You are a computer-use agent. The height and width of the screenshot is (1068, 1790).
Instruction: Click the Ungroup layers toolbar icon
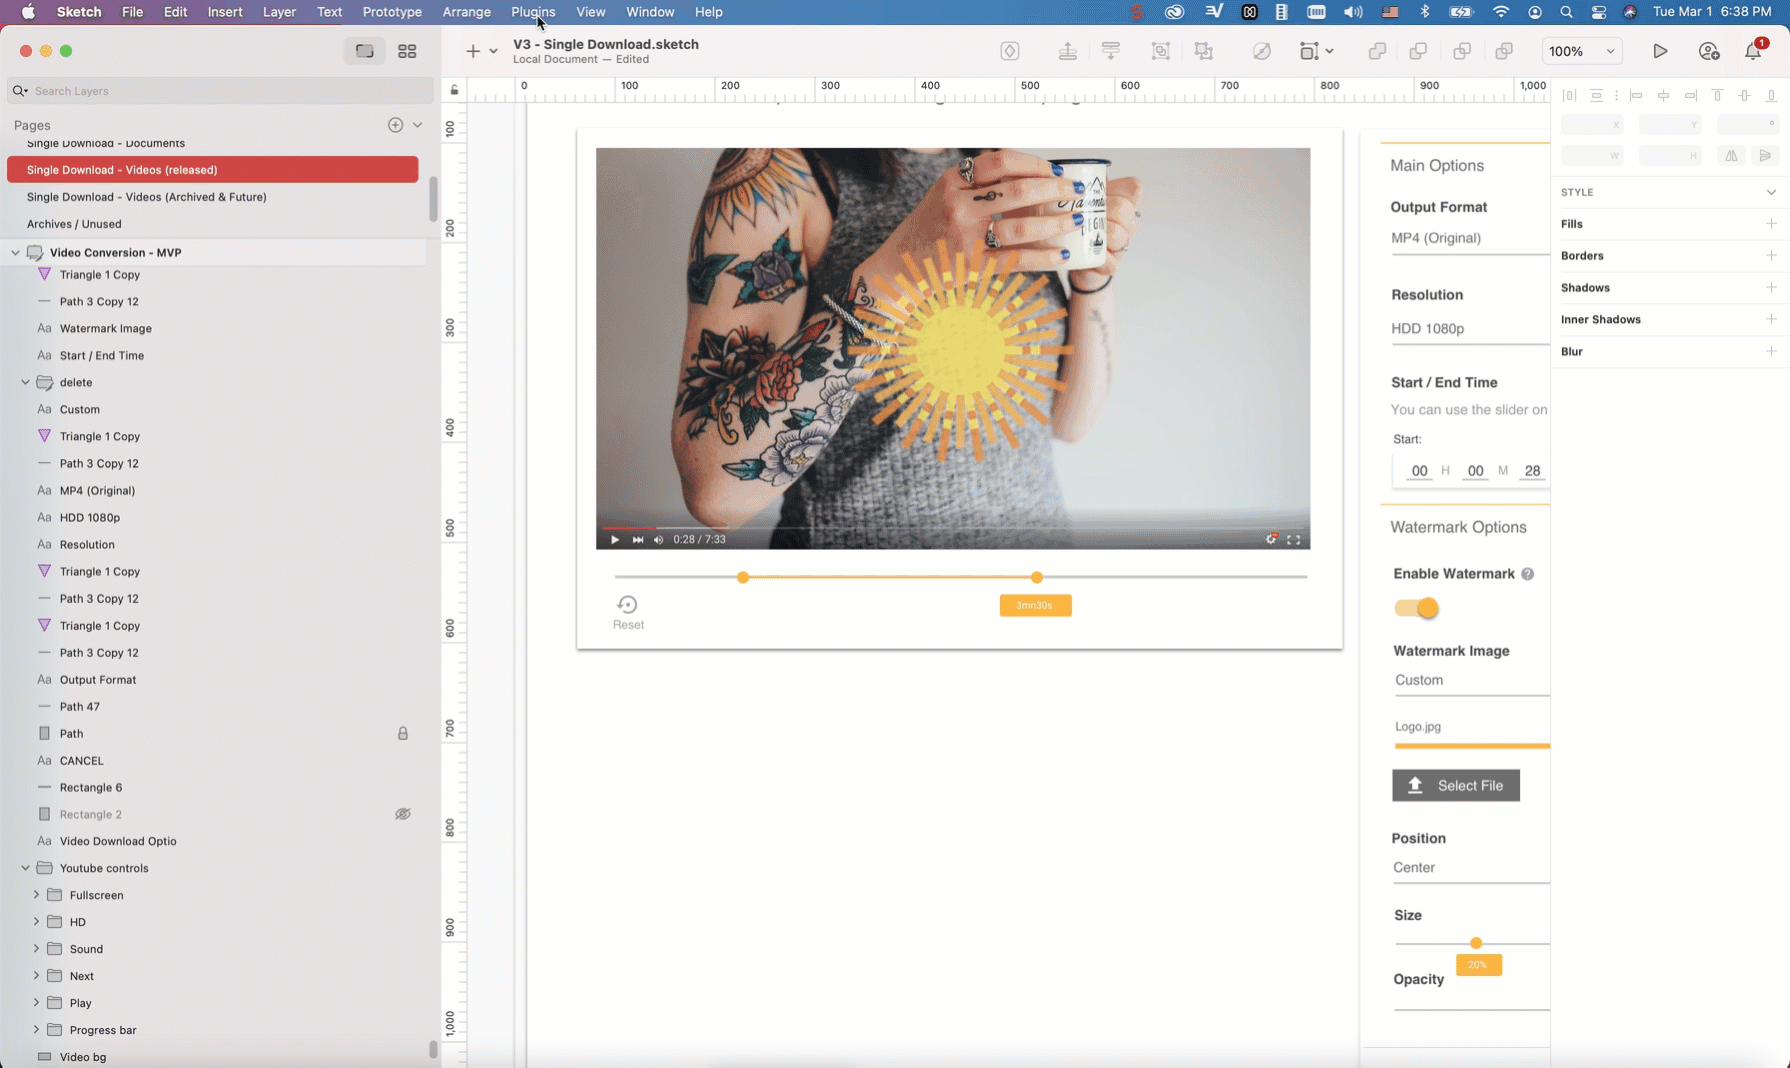point(1204,51)
